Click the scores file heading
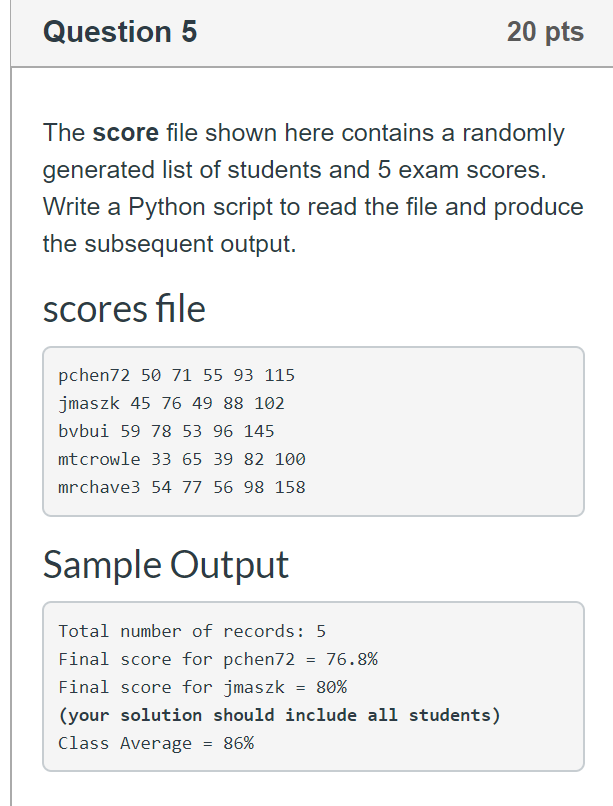Screen dimensions: 613x806 click(x=124, y=309)
